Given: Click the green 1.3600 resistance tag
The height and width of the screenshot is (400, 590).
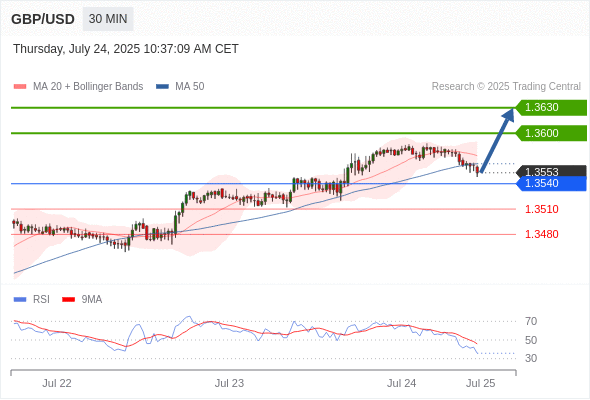Looking at the screenshot, I should coord(551,133).
